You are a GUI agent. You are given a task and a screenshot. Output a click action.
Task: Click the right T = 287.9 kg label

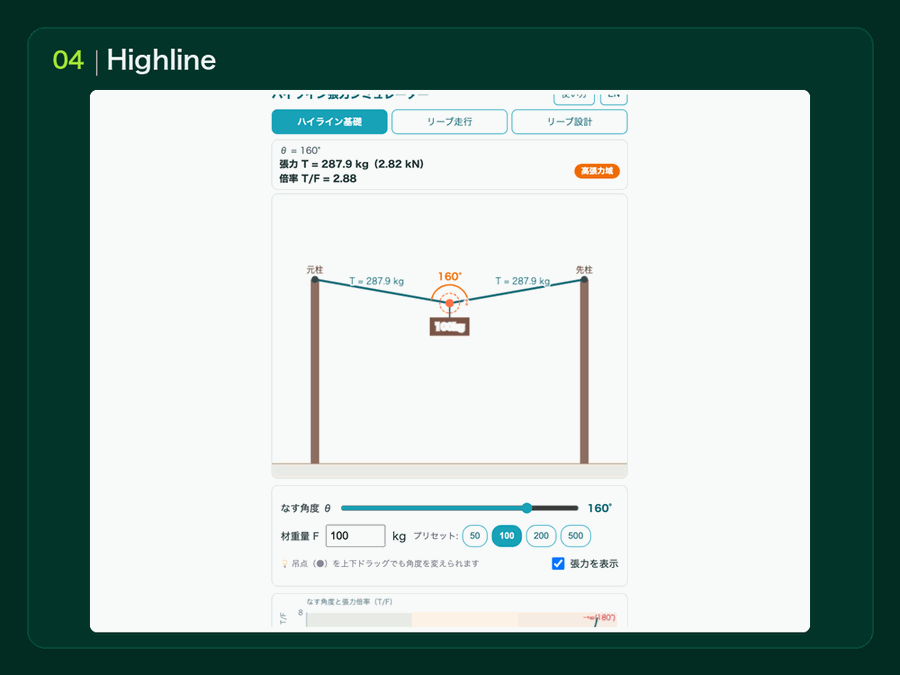(x=522, y=281)
